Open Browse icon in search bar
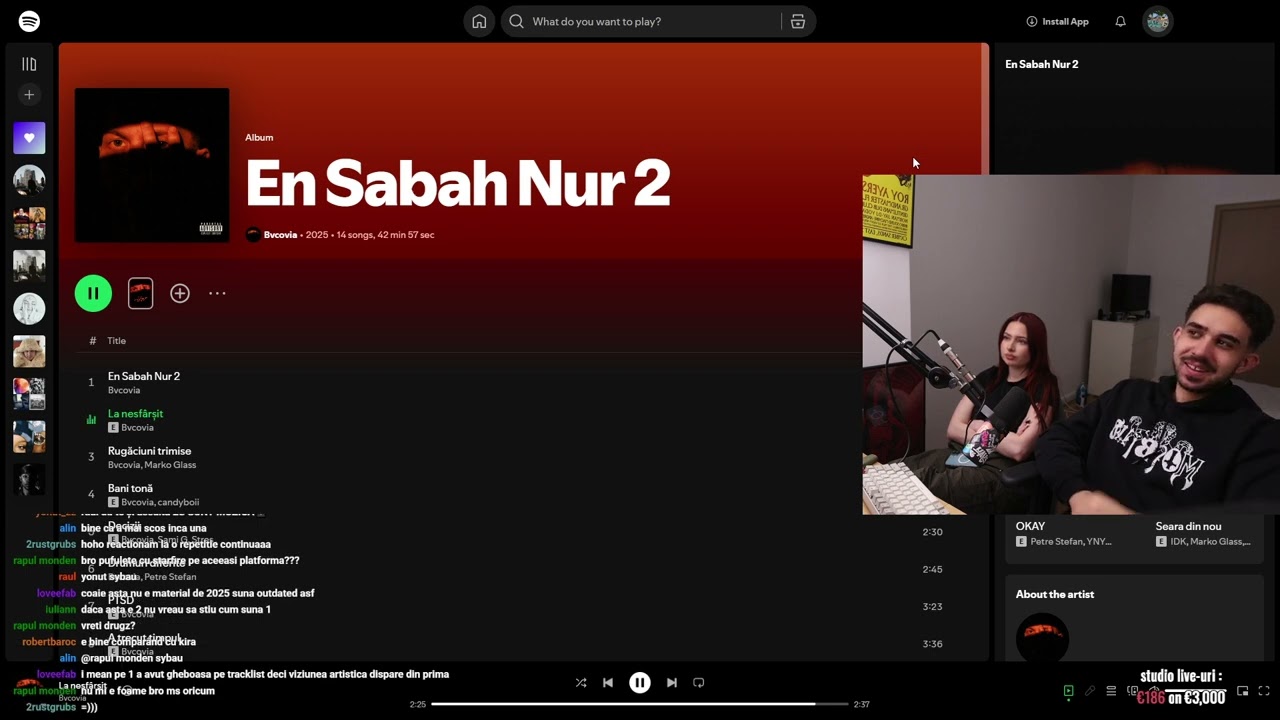 click(797, 21)
